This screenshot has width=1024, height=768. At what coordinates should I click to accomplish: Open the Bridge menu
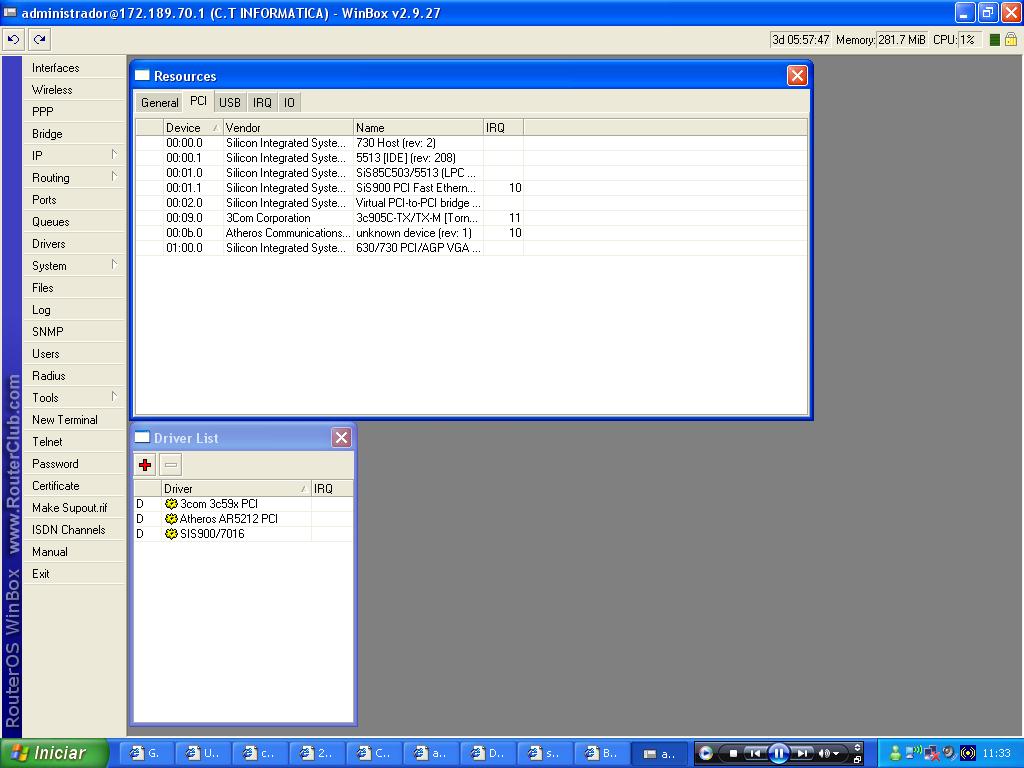click(74, 134)
